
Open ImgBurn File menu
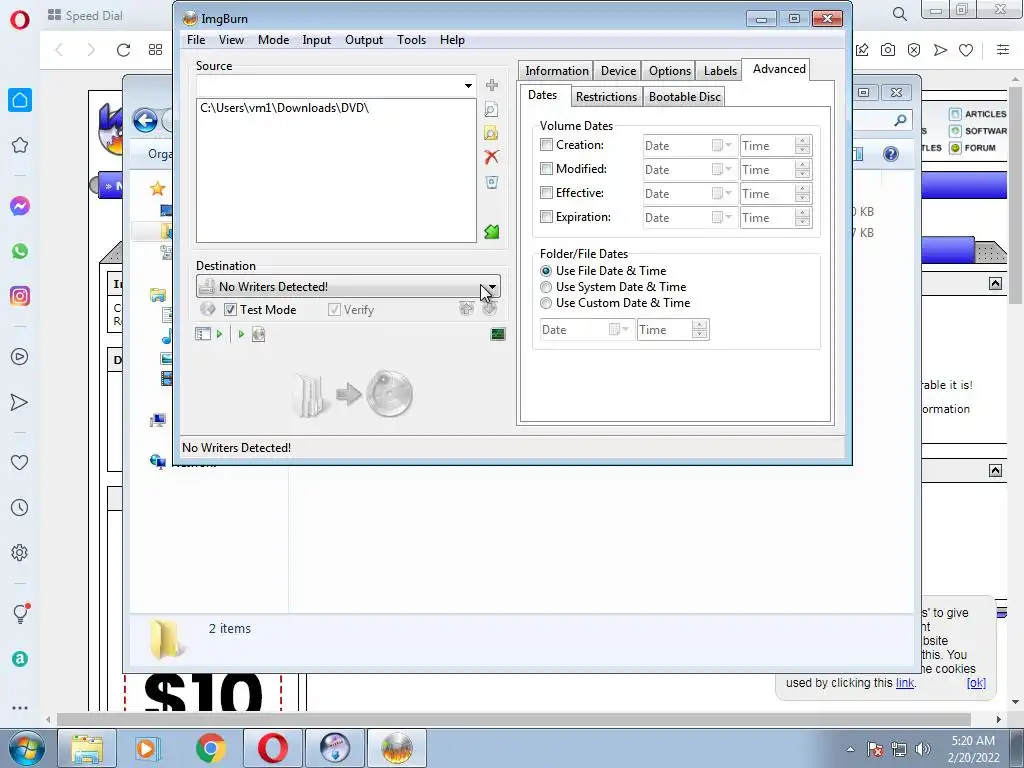[196, 40]
